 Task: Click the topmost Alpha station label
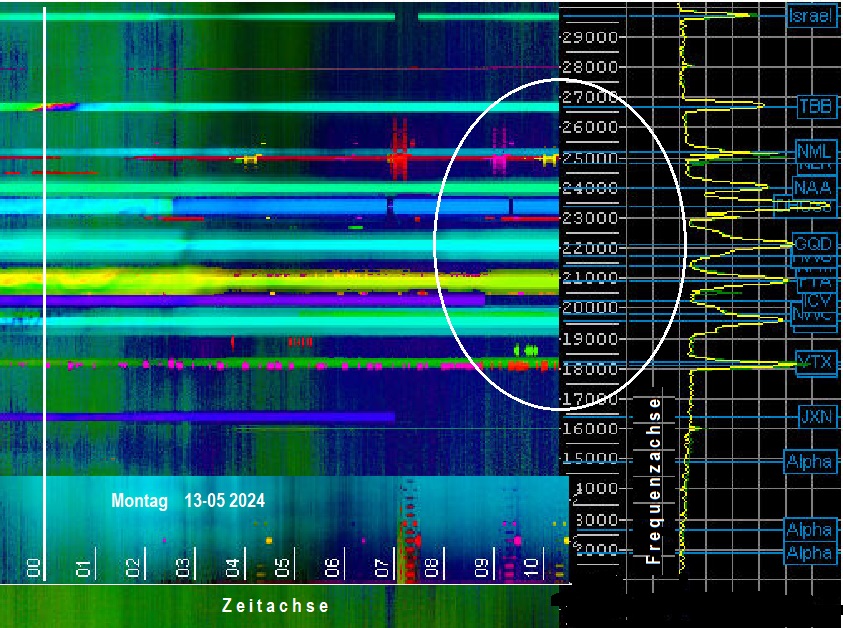809,461
